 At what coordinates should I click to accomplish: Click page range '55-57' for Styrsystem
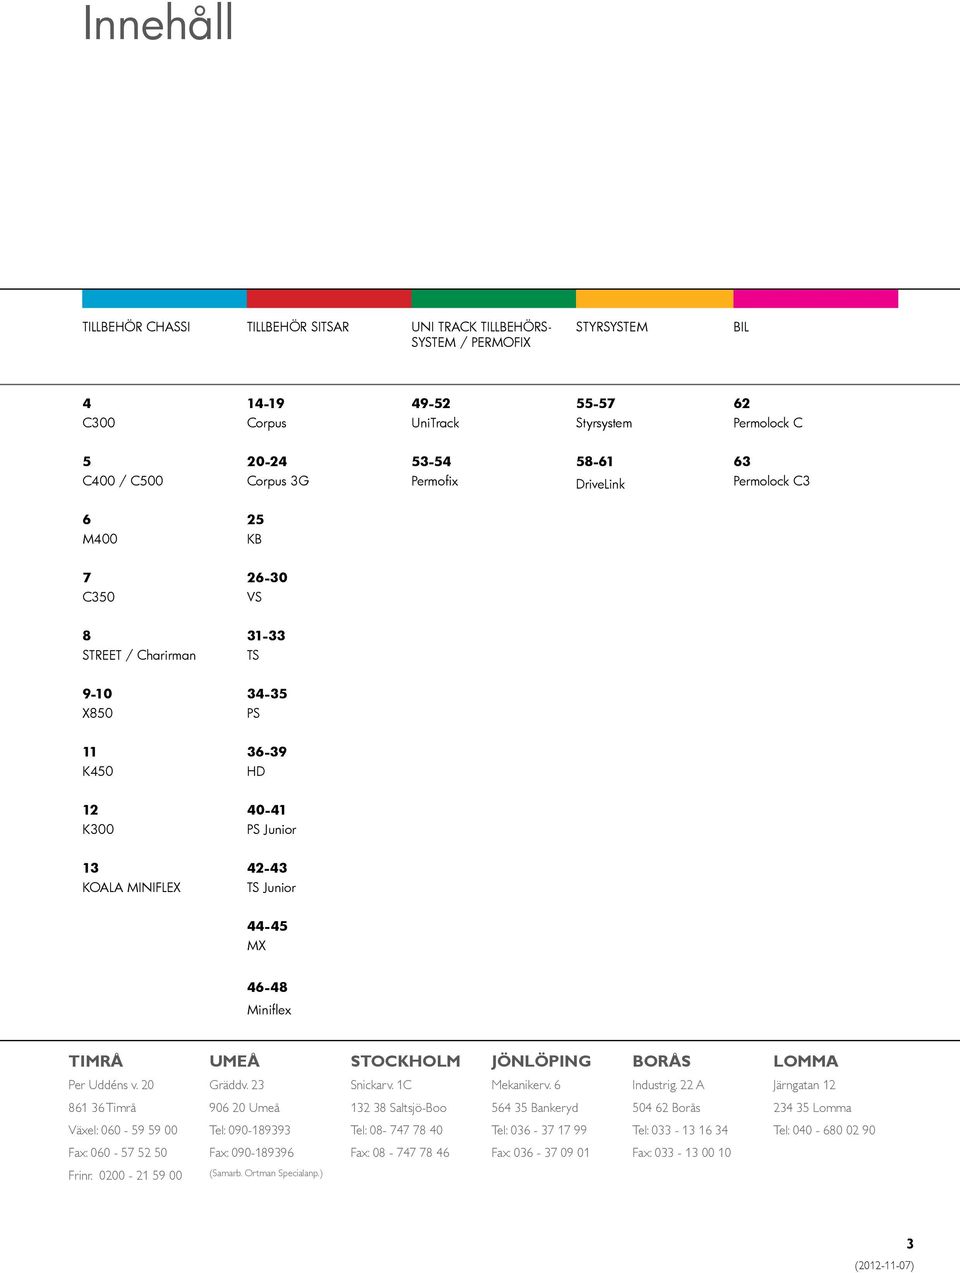(x=596, y=403)
